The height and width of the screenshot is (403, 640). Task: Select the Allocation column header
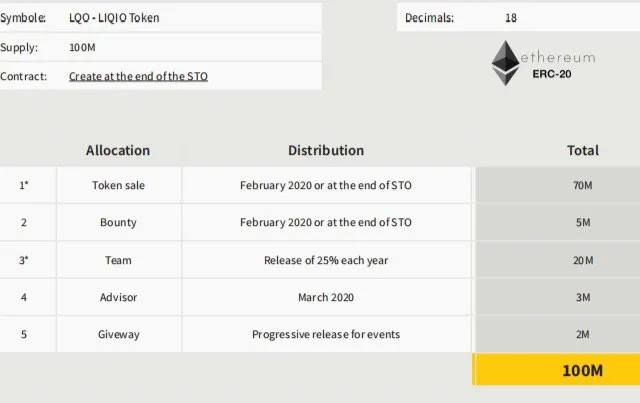click(118, 150)
